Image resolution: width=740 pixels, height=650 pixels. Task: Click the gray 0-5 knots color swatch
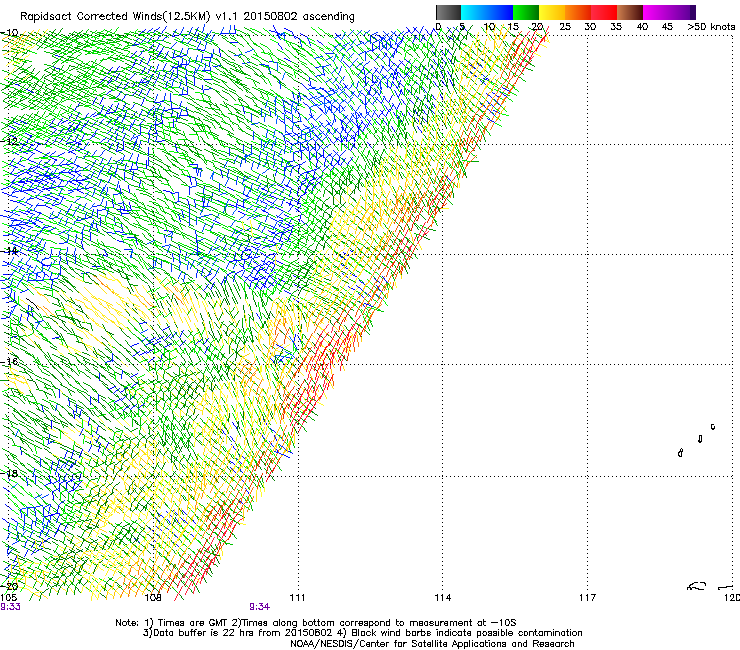(448, 12)
